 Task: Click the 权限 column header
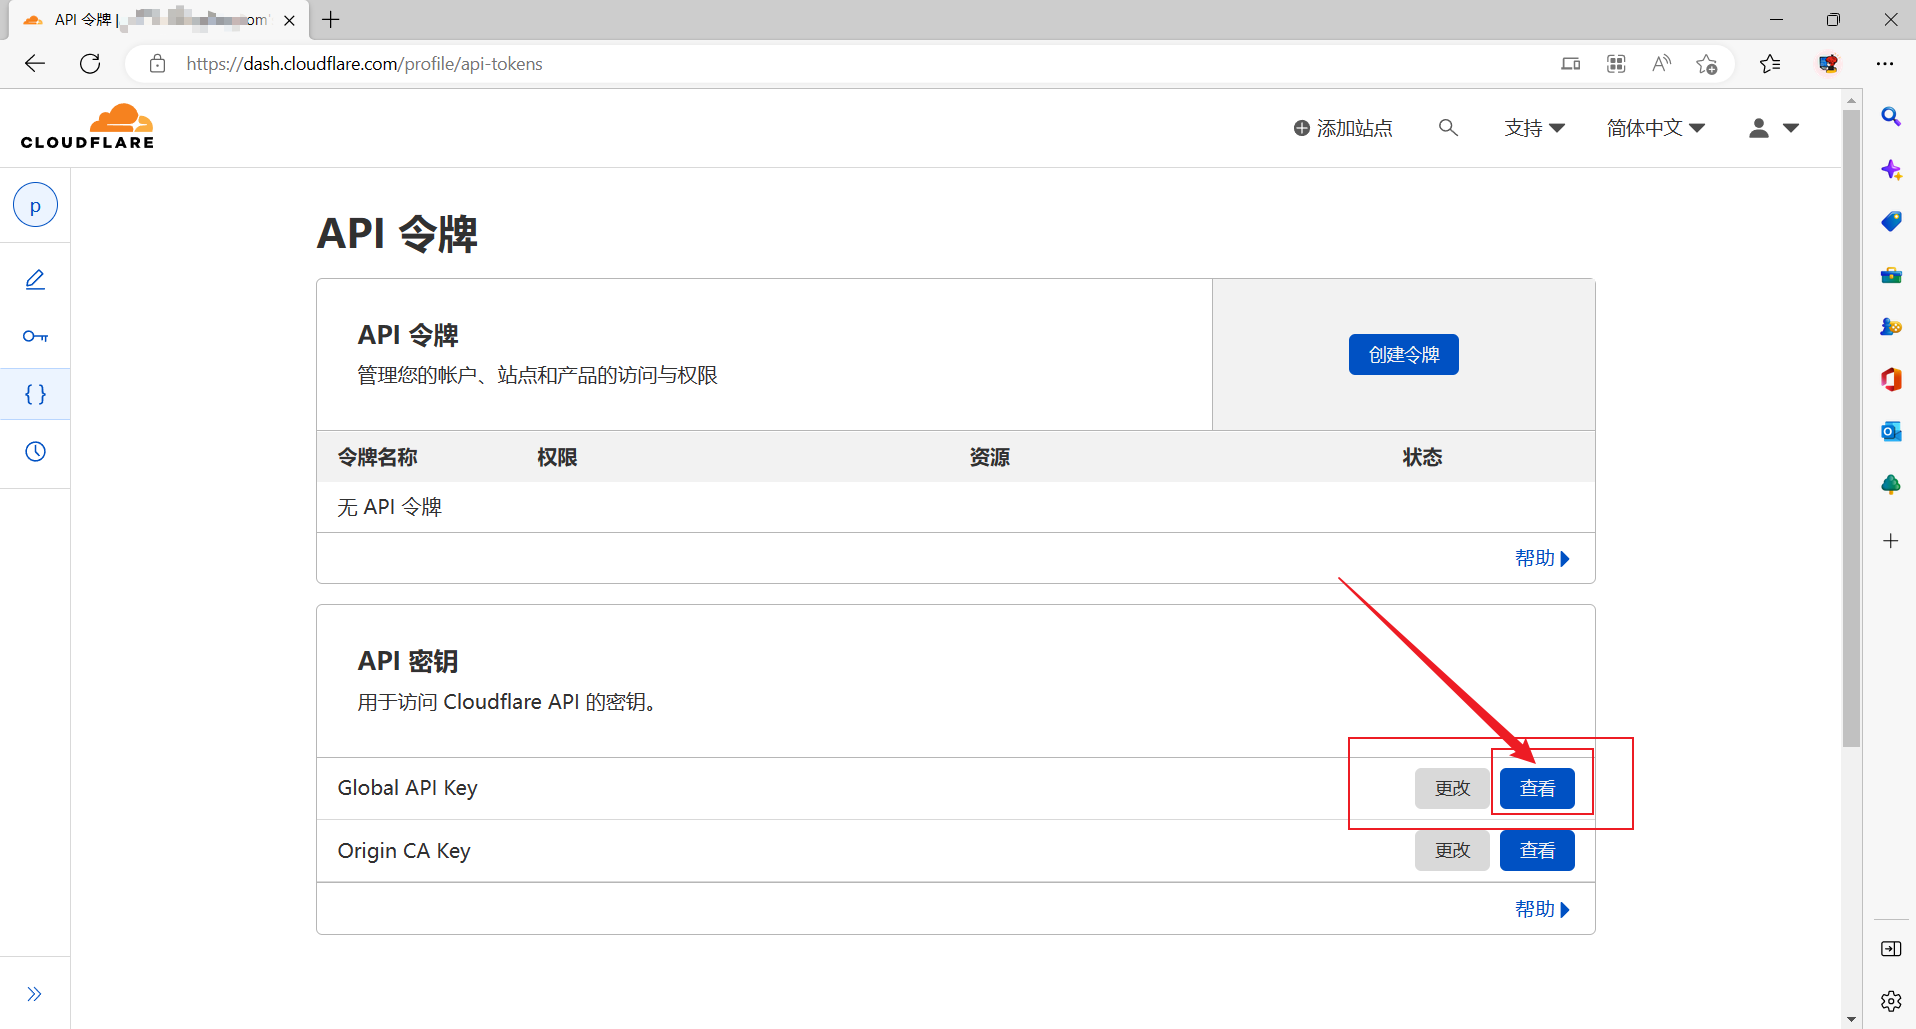pyautogui.click(x=557, y=457)
